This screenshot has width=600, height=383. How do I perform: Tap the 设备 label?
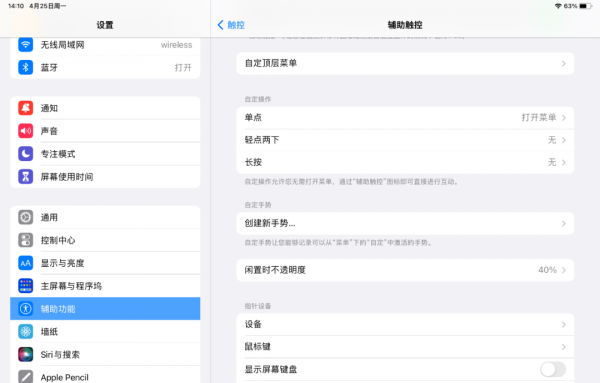(253, 324)
